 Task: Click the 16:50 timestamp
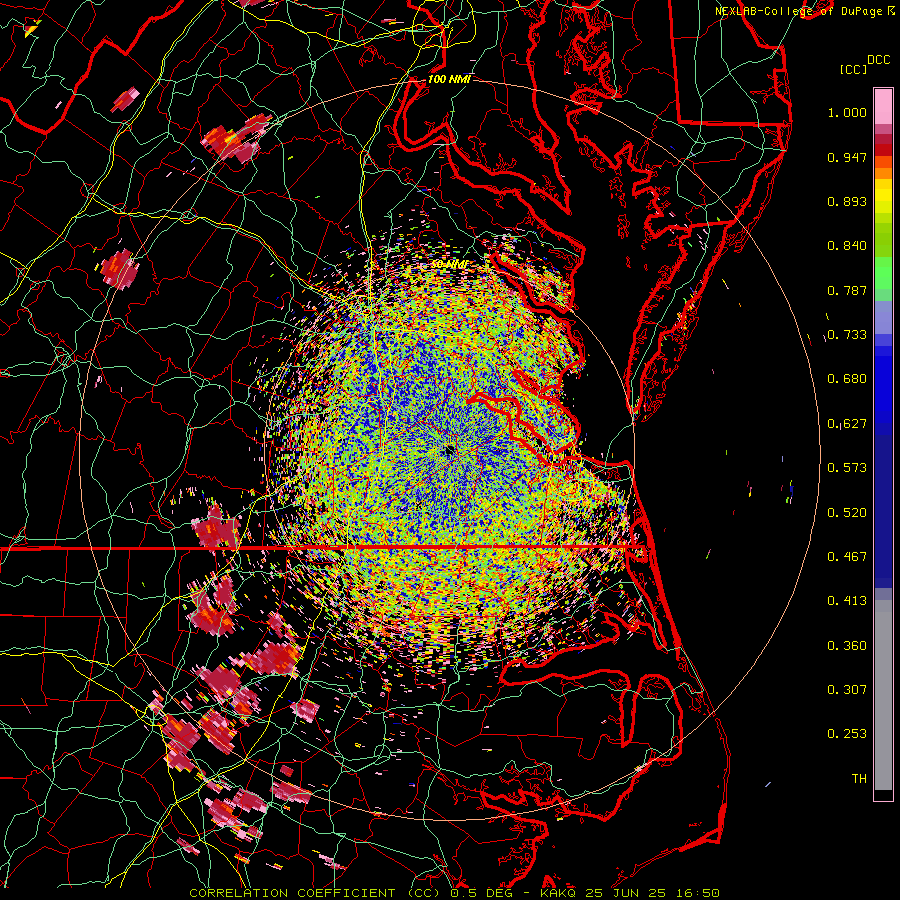(699, 893)
